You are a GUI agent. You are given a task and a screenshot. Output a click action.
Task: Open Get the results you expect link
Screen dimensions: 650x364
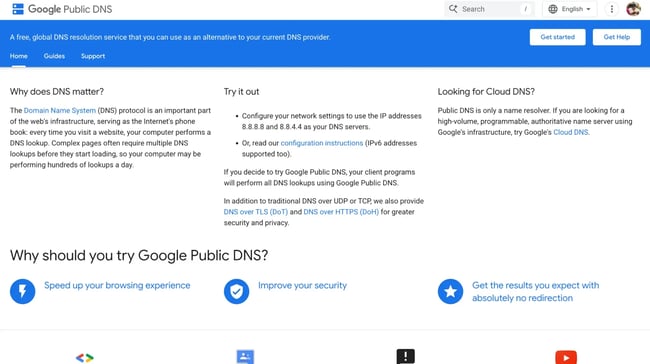coord(536,291)
